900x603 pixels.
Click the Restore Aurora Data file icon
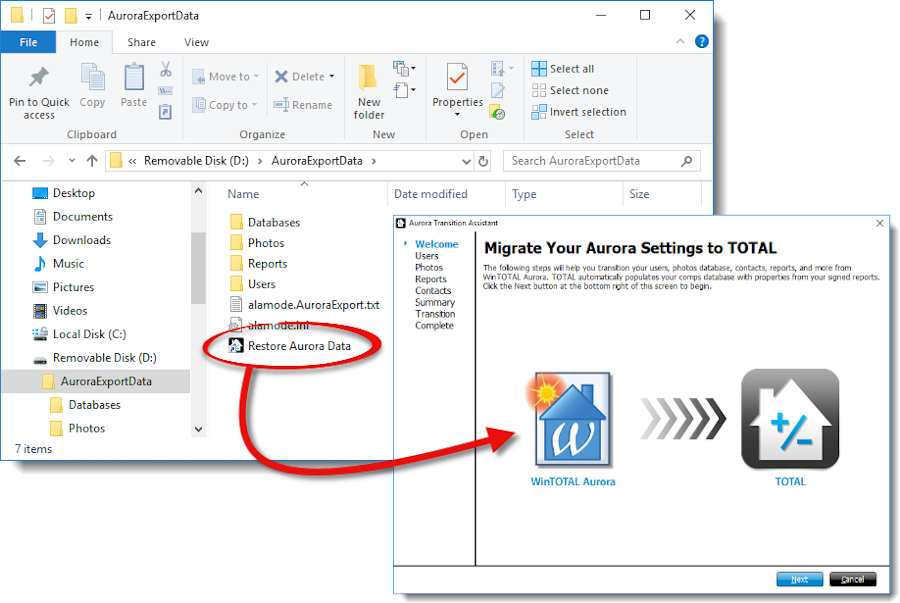pyautogui.click(x=235, y=345)
